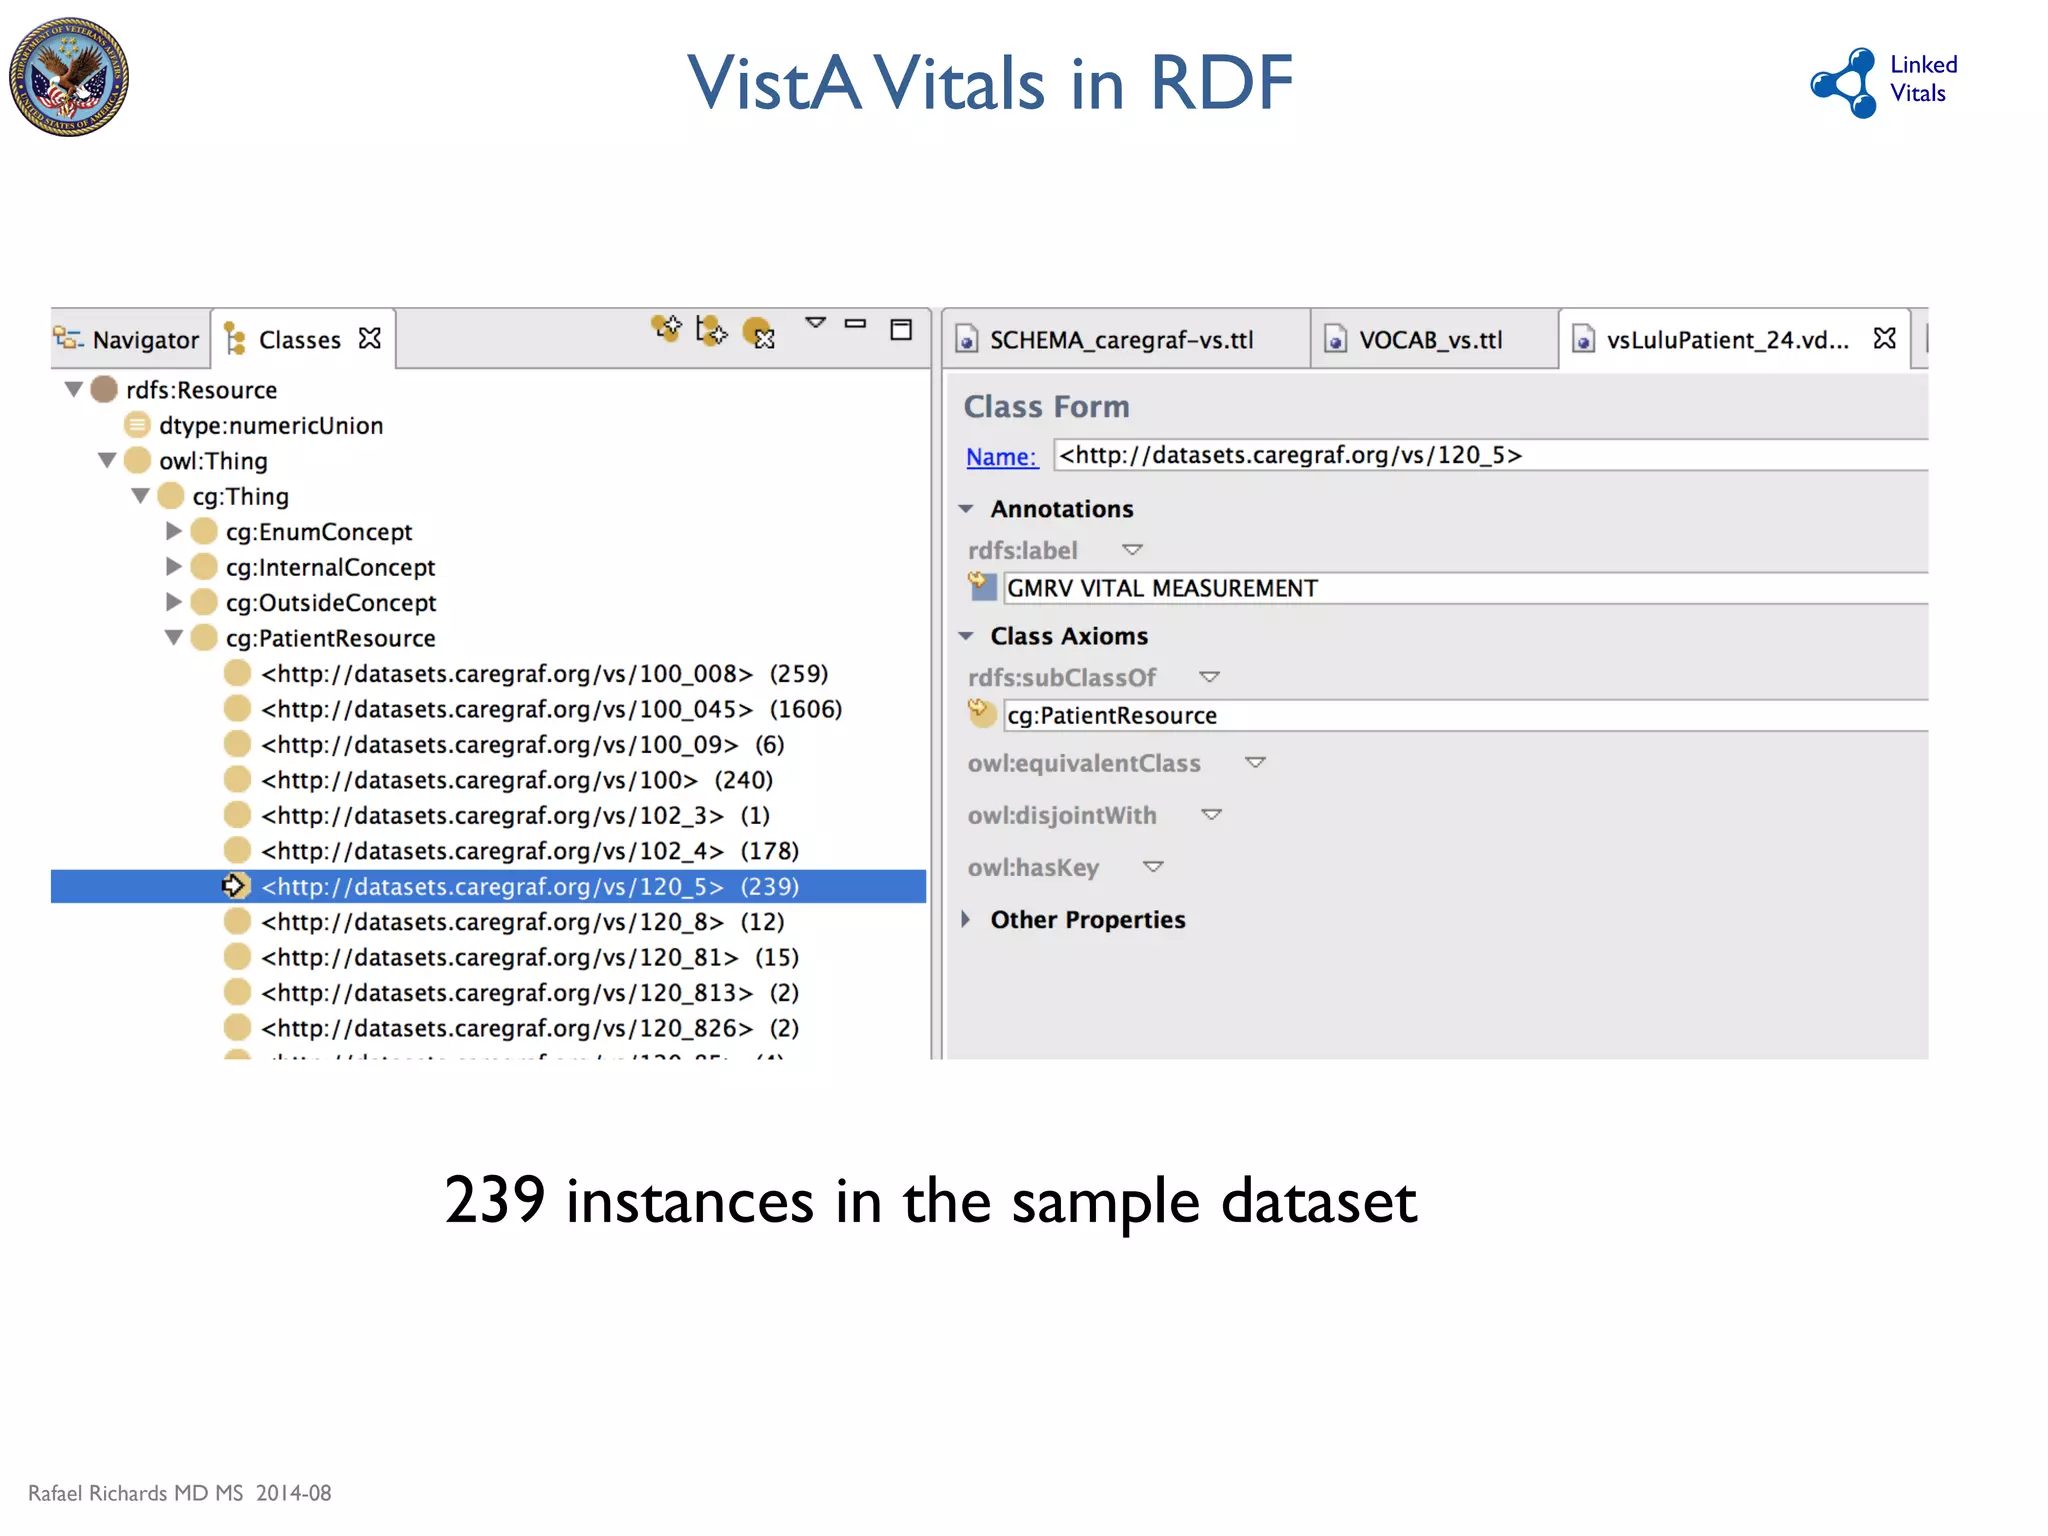
Task: Click the Classes tab hierarchy icon
Action: 235,339
